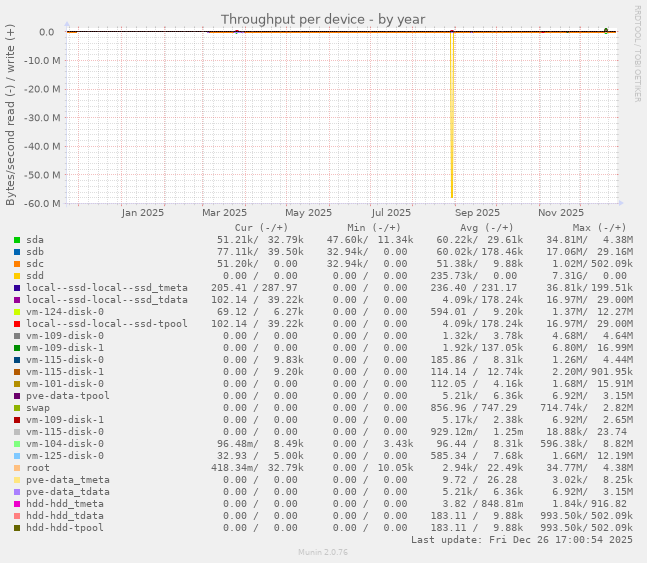The height and width of the screenshot is (563, 647).
Task: Click pale yellow swatch for pve-data_tmeta
Action: click(17, 480)
